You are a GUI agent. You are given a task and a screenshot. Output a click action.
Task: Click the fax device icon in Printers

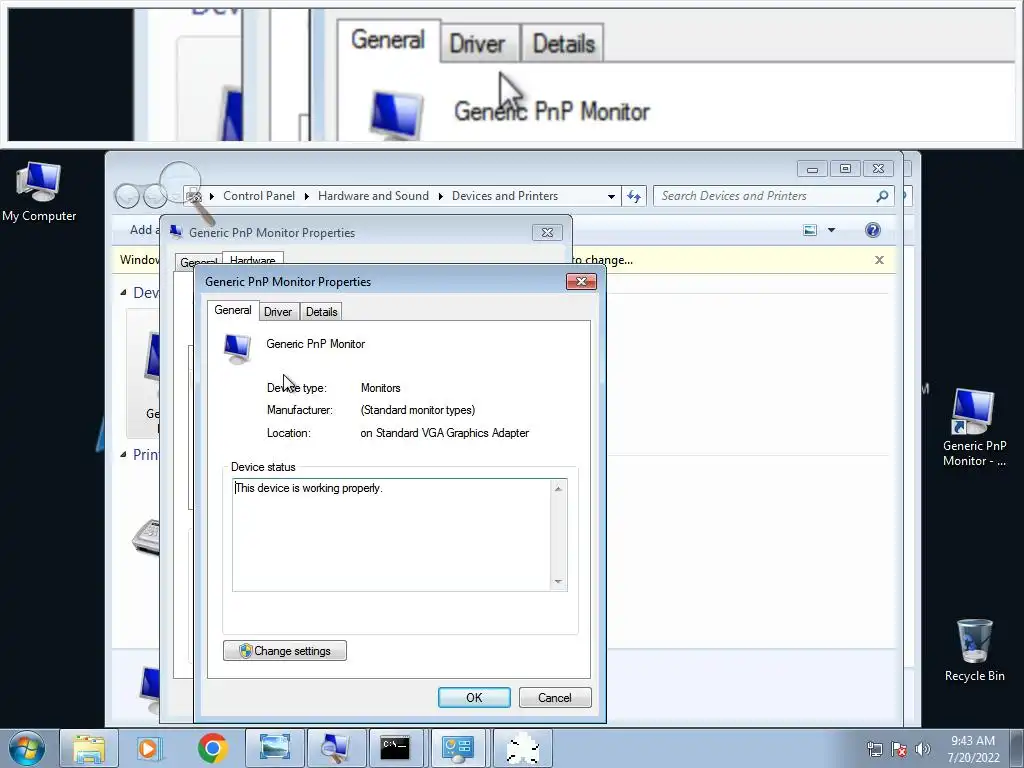147,537
